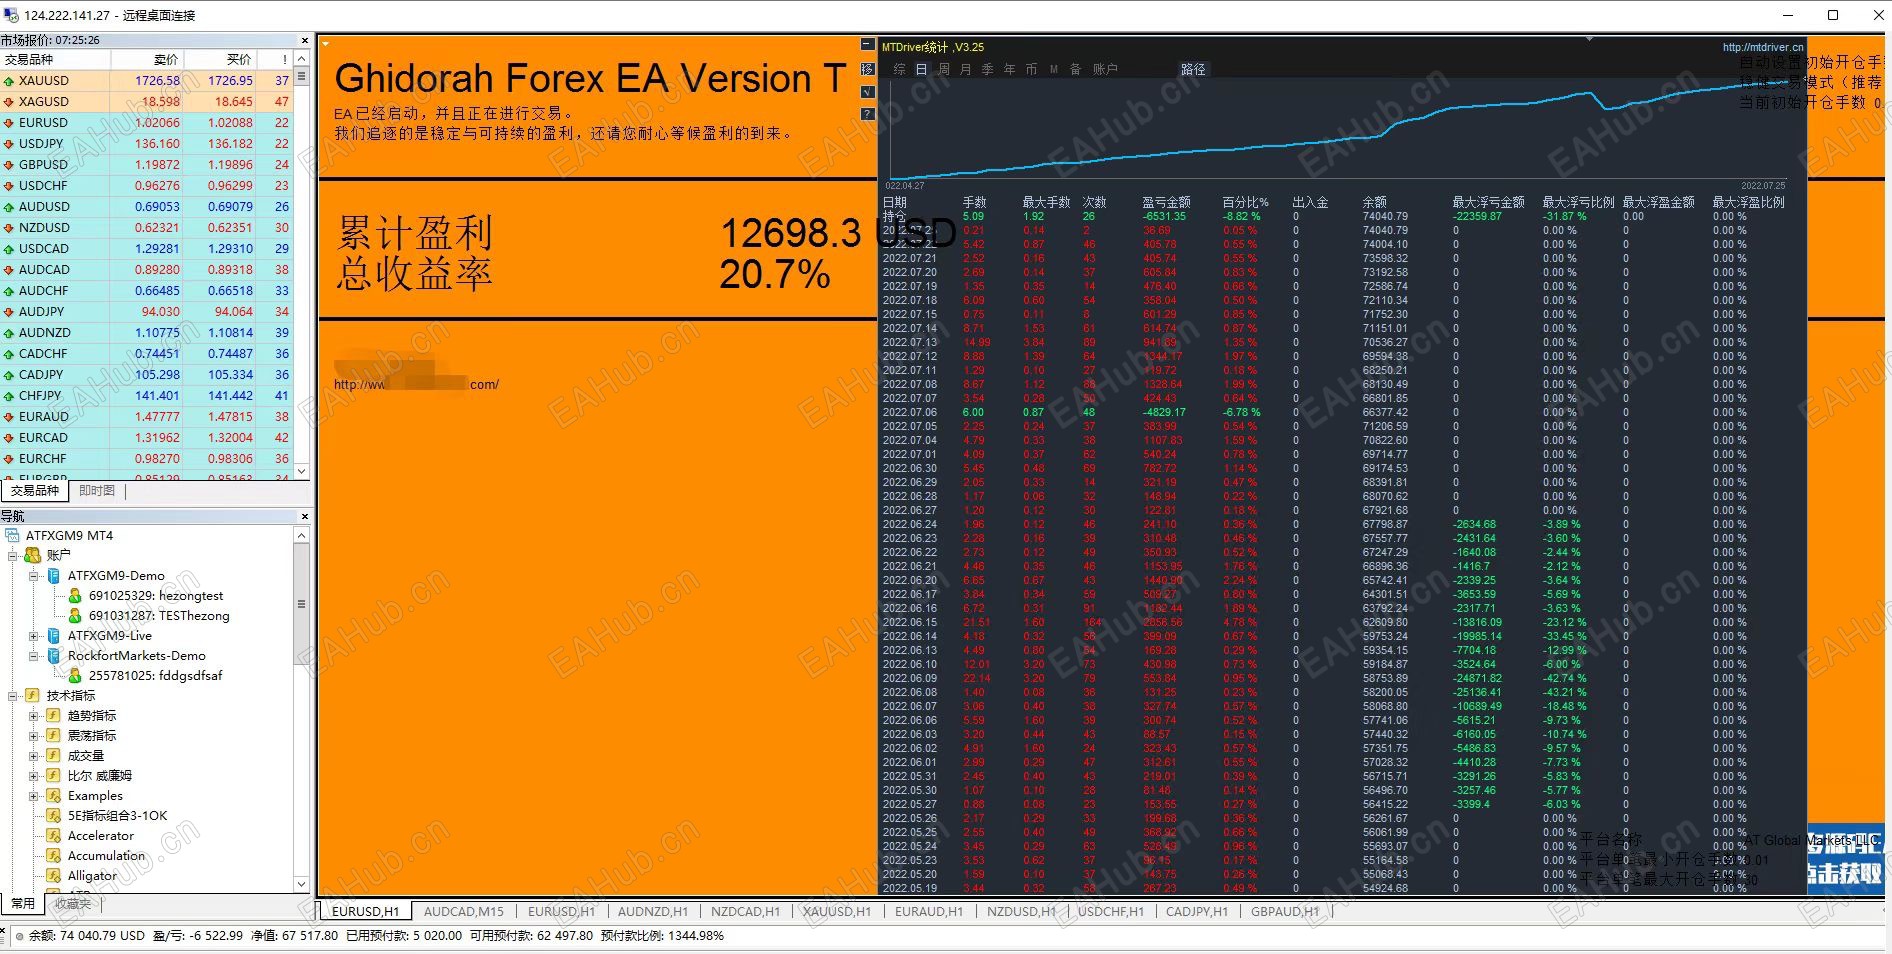Click the 震荡指标 indicator folder icon

54,736
